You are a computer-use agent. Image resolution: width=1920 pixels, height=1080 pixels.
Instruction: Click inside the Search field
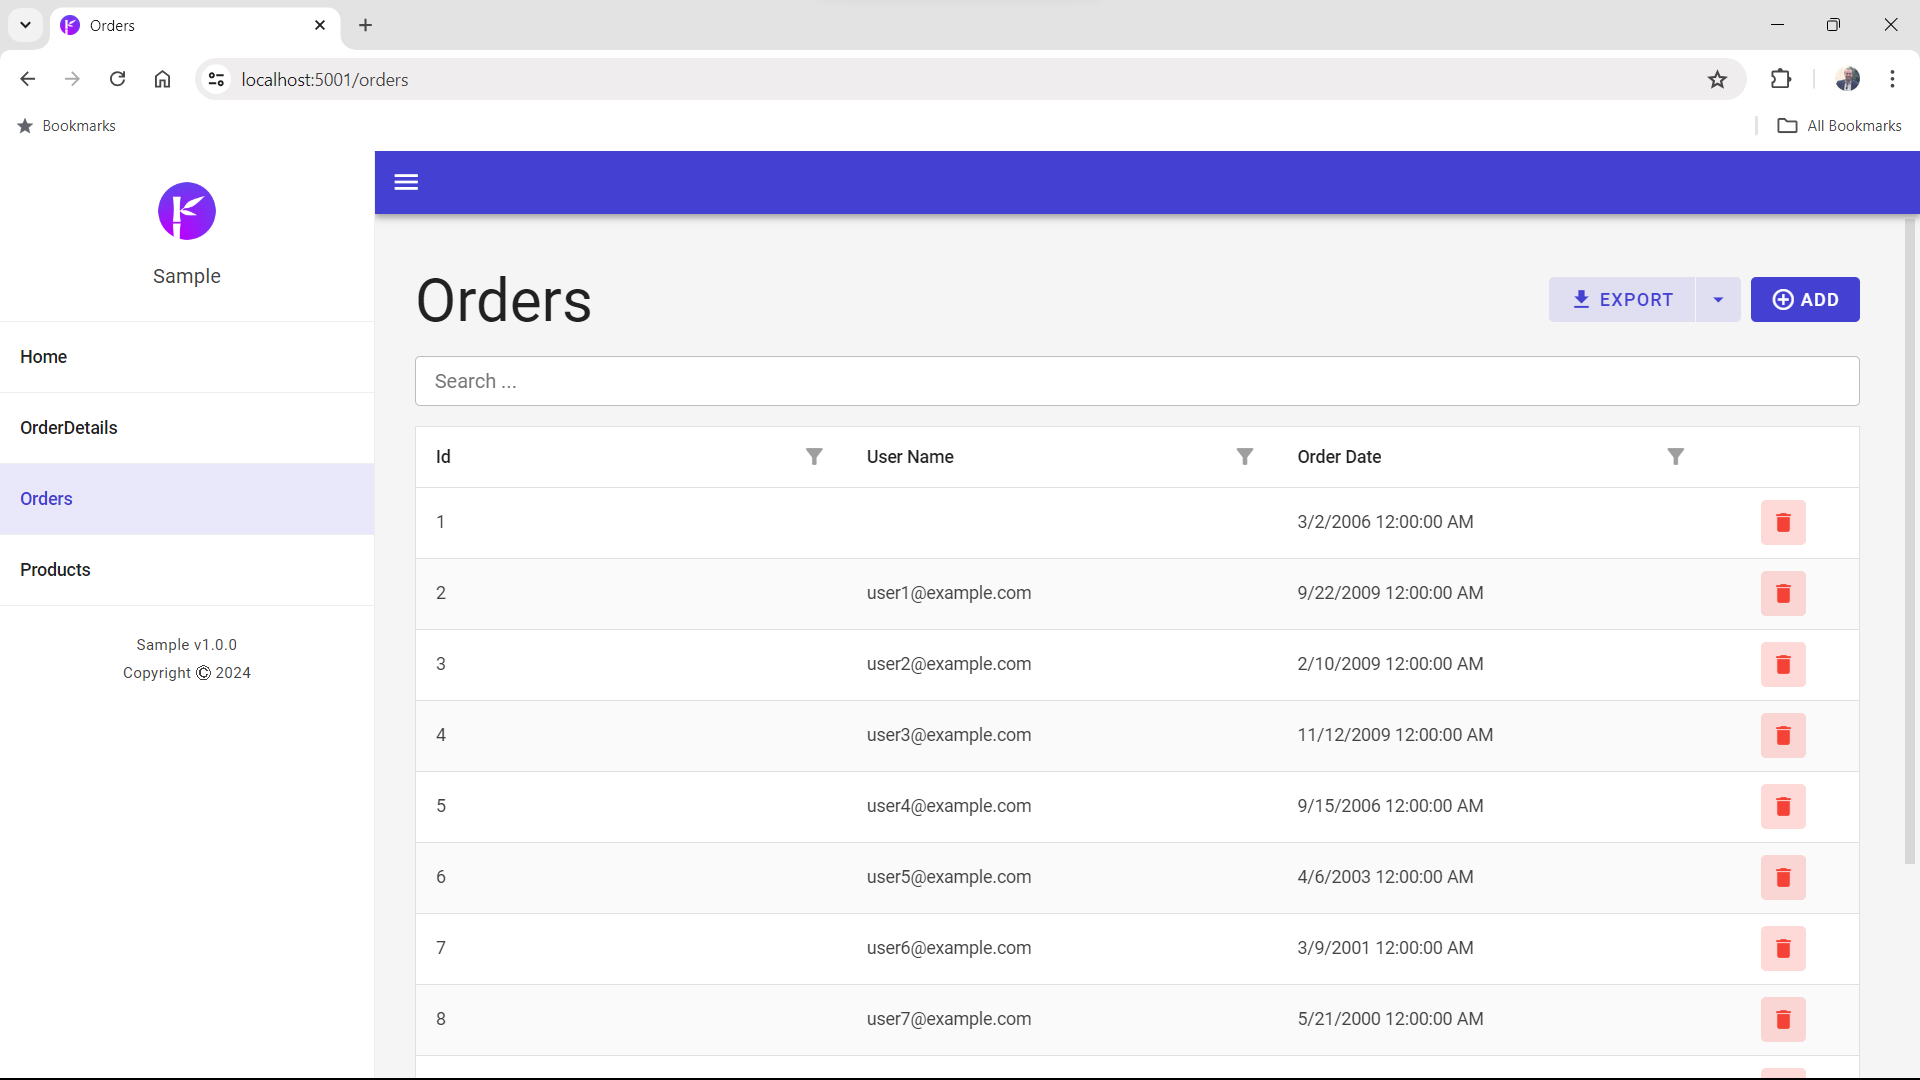pos(900,381)
